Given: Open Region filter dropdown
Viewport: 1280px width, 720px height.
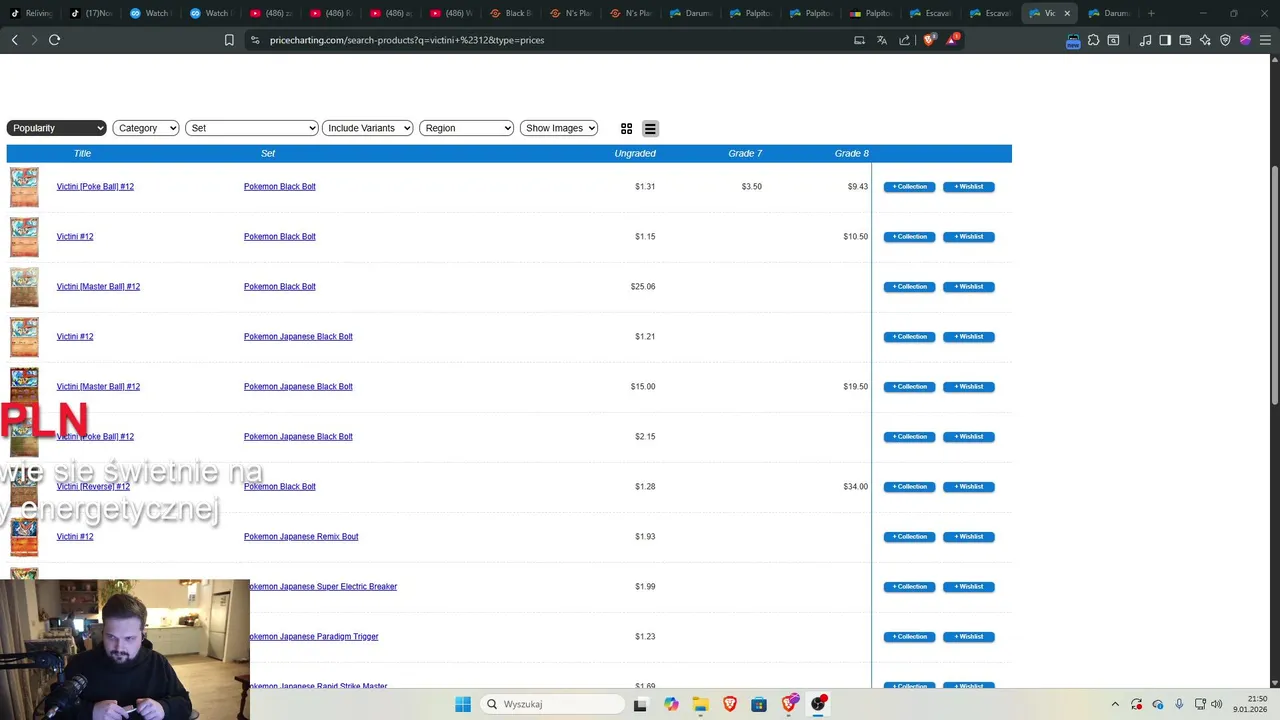Looking at the screenshot, I should coord(467,128).
